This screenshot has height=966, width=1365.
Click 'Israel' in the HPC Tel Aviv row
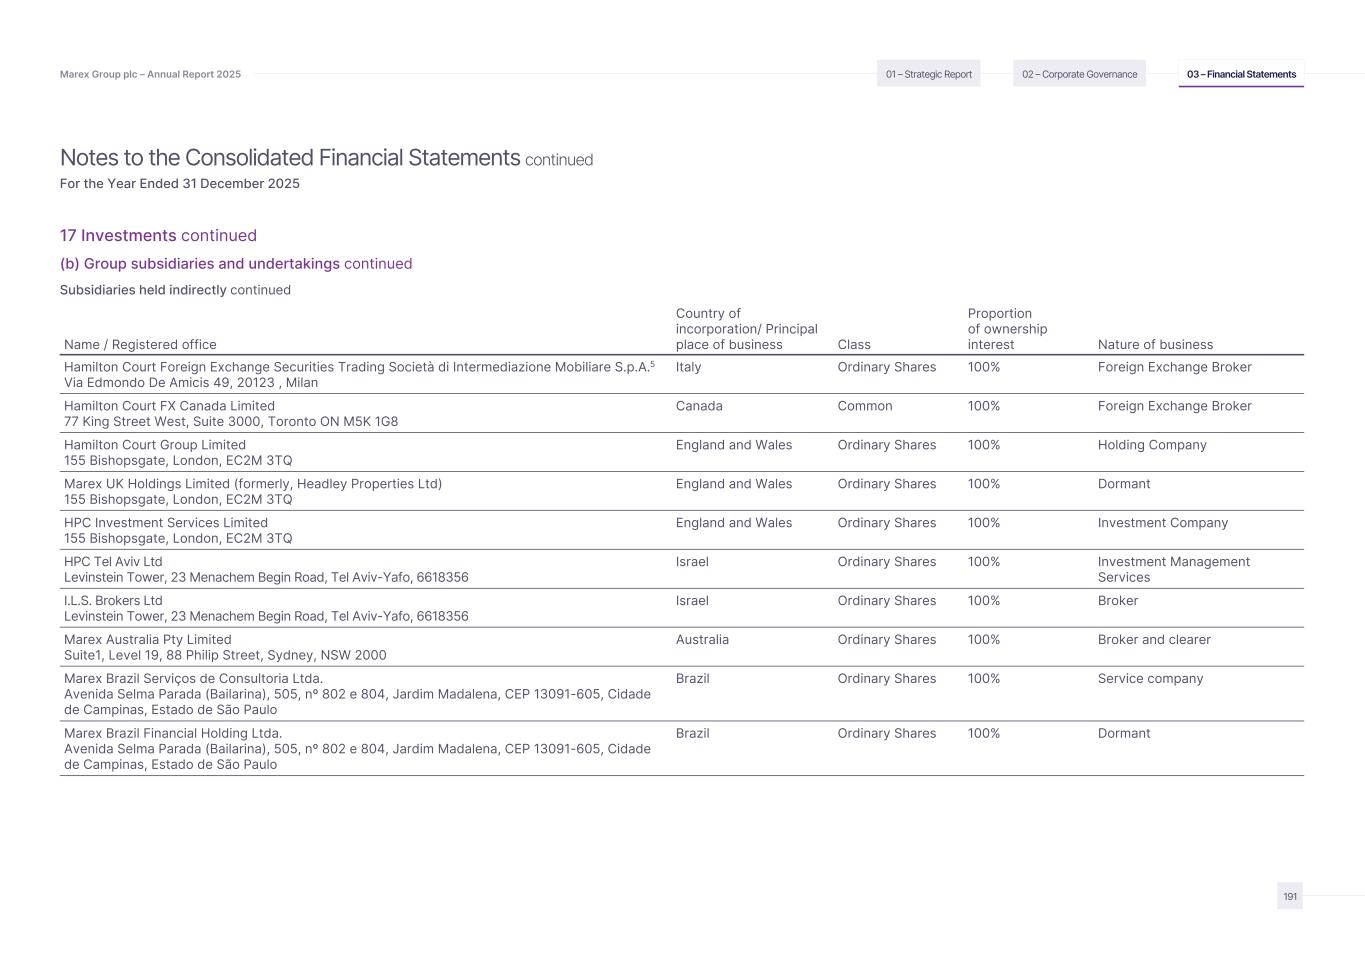pyautogui.click(x=692, y=562)
